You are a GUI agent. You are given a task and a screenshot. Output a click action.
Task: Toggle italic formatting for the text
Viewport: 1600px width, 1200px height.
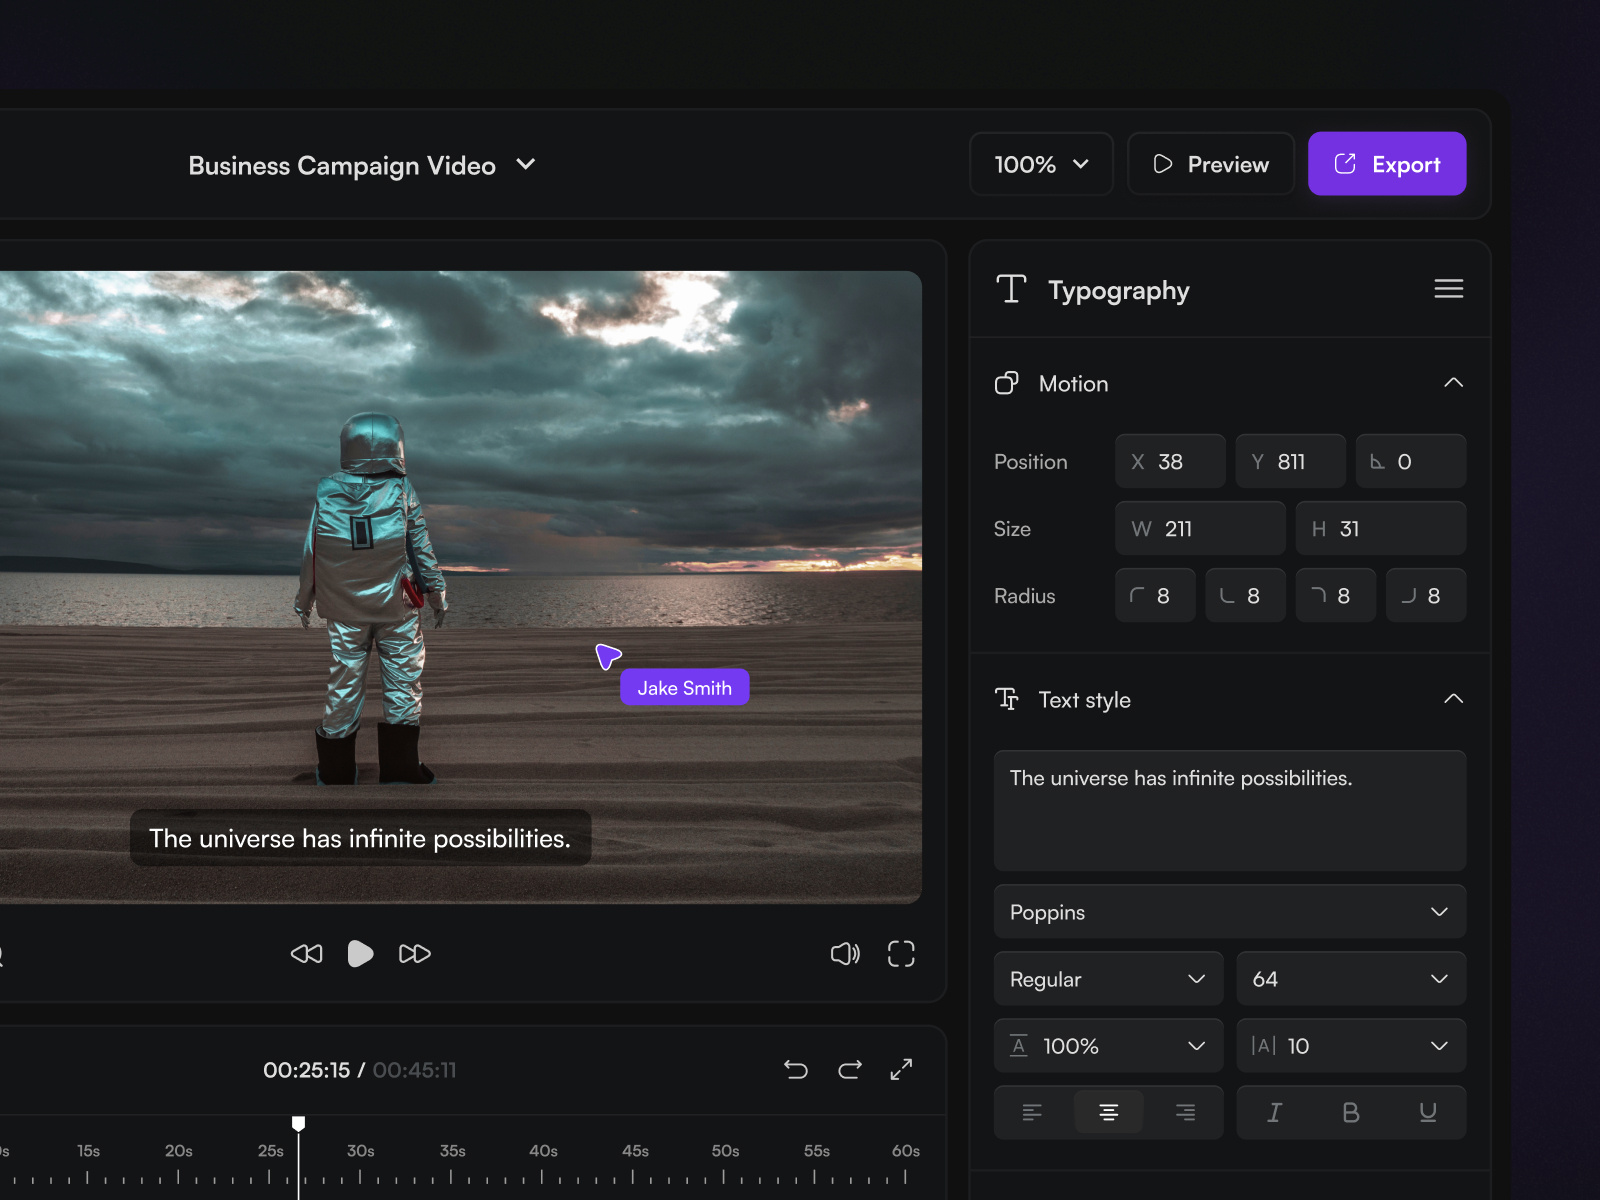pyautogui.click(x=1274, y=1112)
